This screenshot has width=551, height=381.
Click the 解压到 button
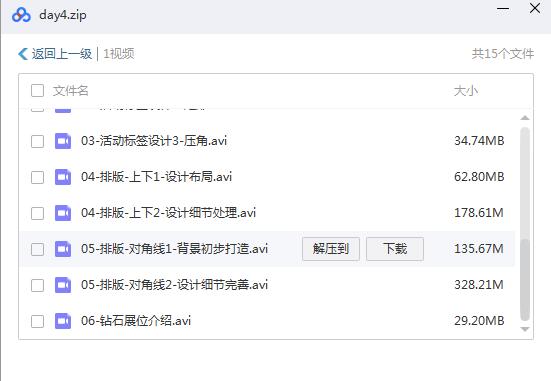[331, 249]
